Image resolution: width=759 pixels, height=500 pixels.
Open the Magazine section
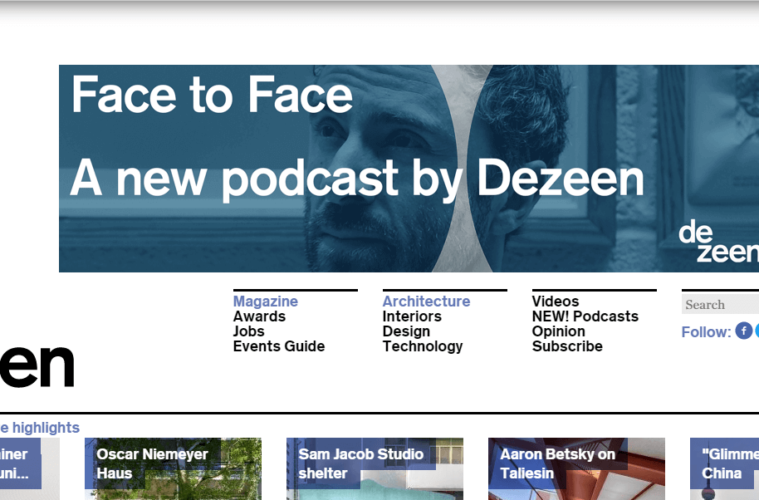point(265,301)
